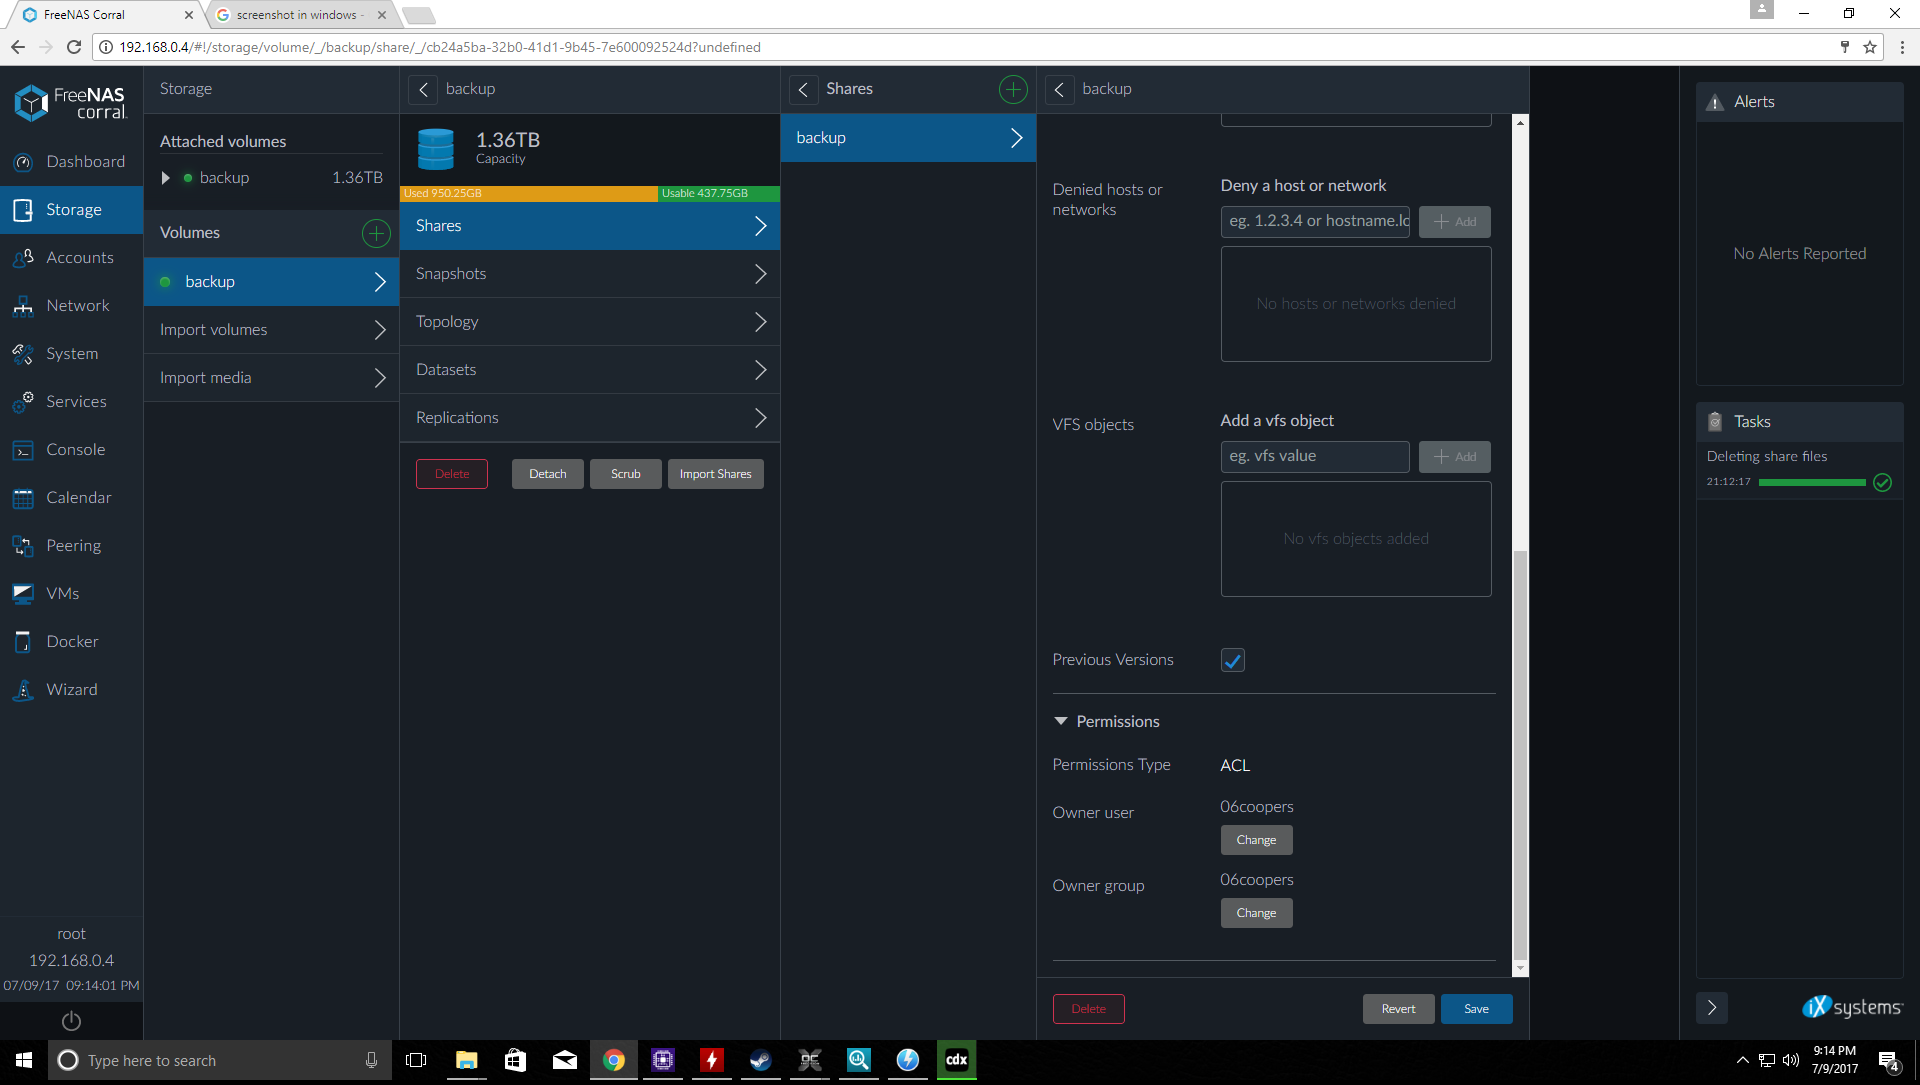This screenshot has width=1920, height=1085.
Task: Add vfs object with Add button
Action: (x=1455, y=457)
